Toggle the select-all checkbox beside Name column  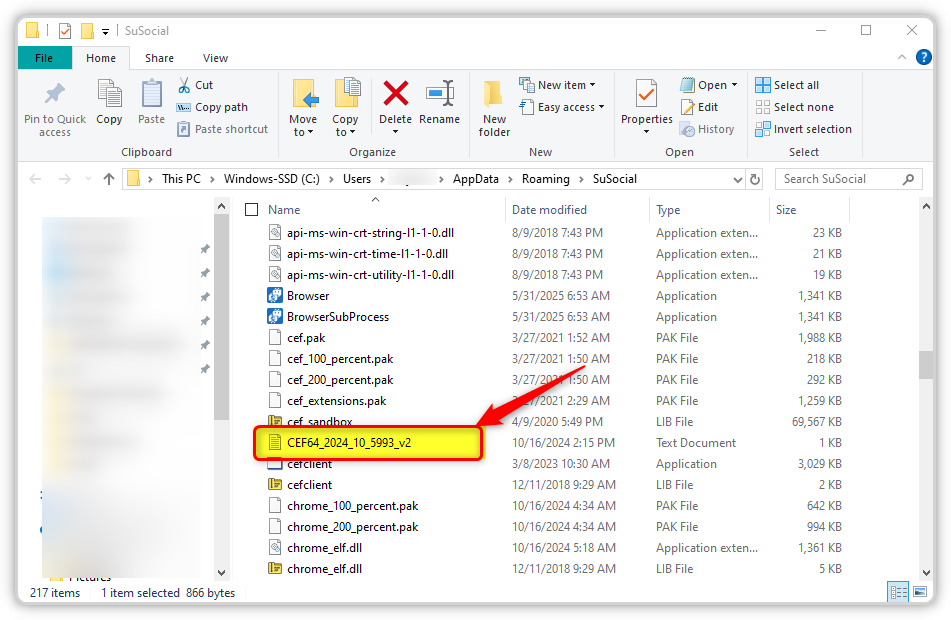point(252,210)
